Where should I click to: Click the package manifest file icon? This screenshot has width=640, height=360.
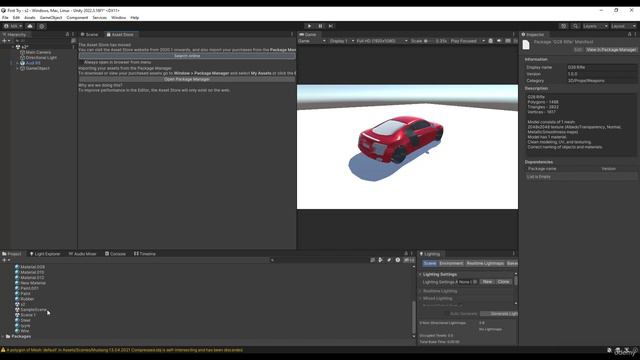click(526, 45)
